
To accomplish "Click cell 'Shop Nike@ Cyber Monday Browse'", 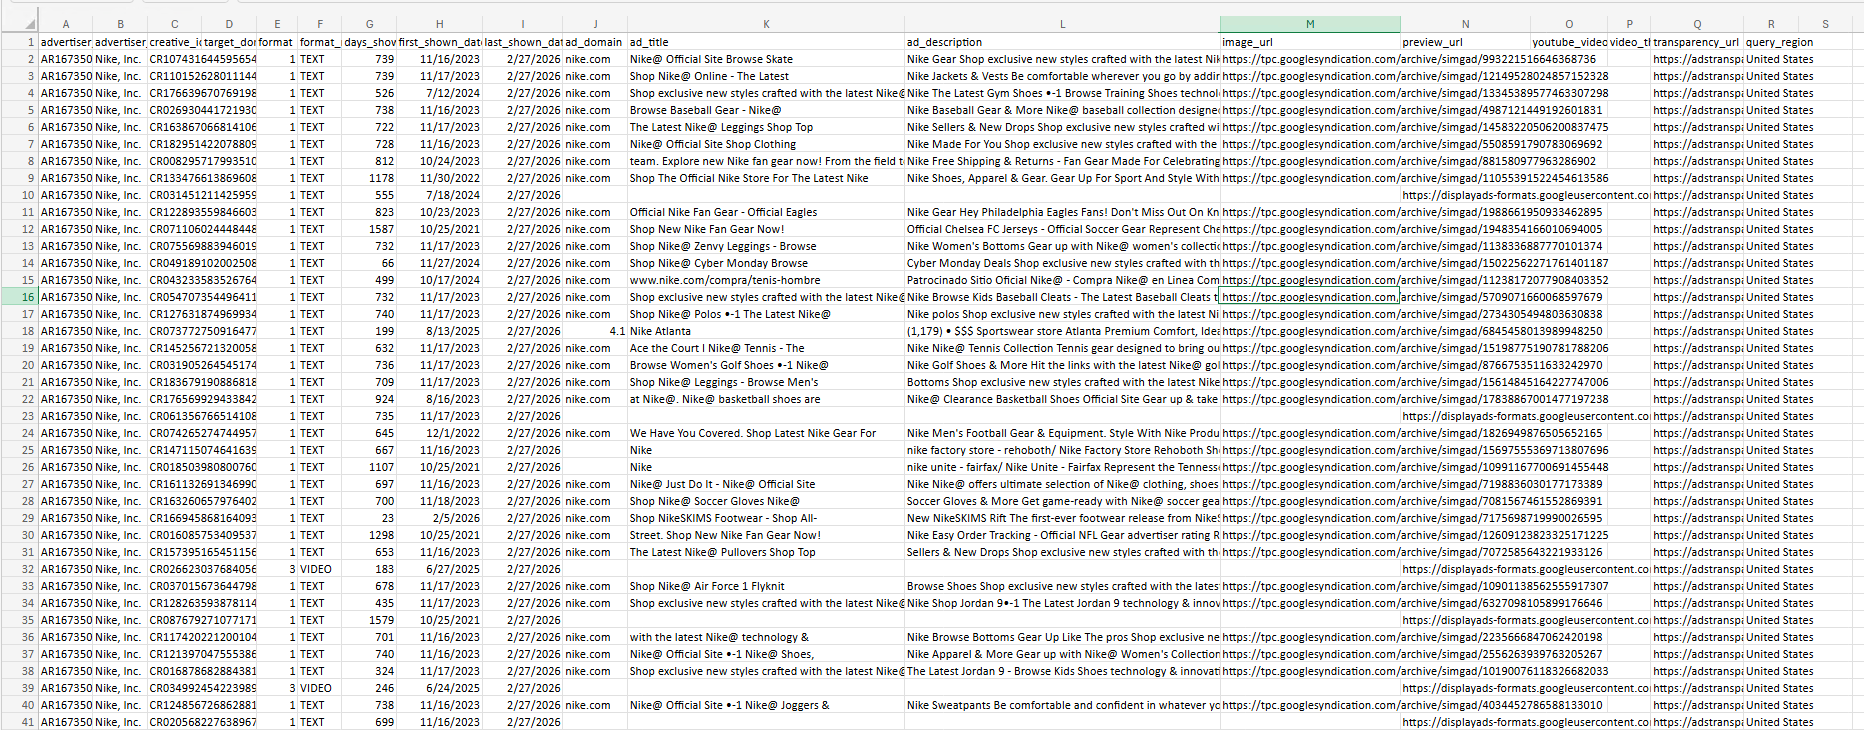I will pos(766,263).
